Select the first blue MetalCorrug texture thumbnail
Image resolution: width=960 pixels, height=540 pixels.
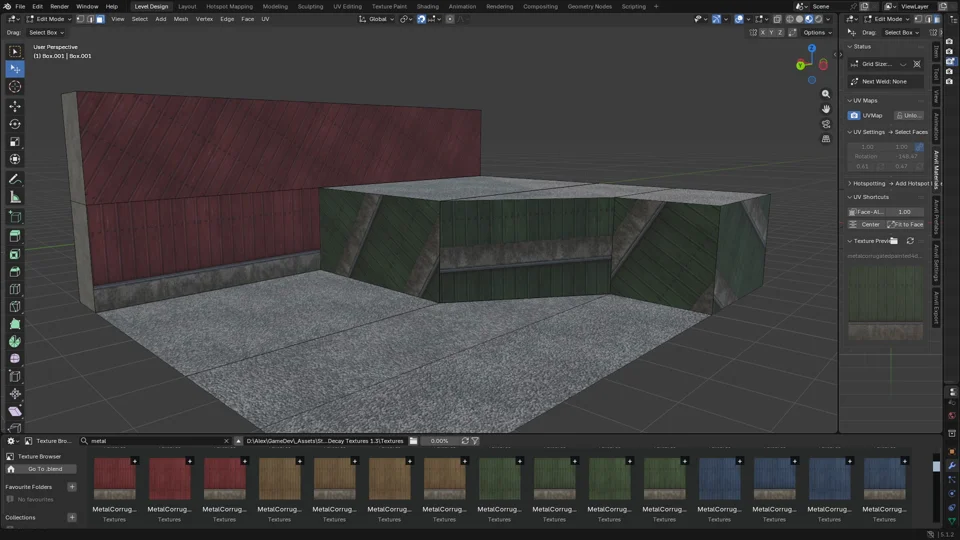[719, 478]
